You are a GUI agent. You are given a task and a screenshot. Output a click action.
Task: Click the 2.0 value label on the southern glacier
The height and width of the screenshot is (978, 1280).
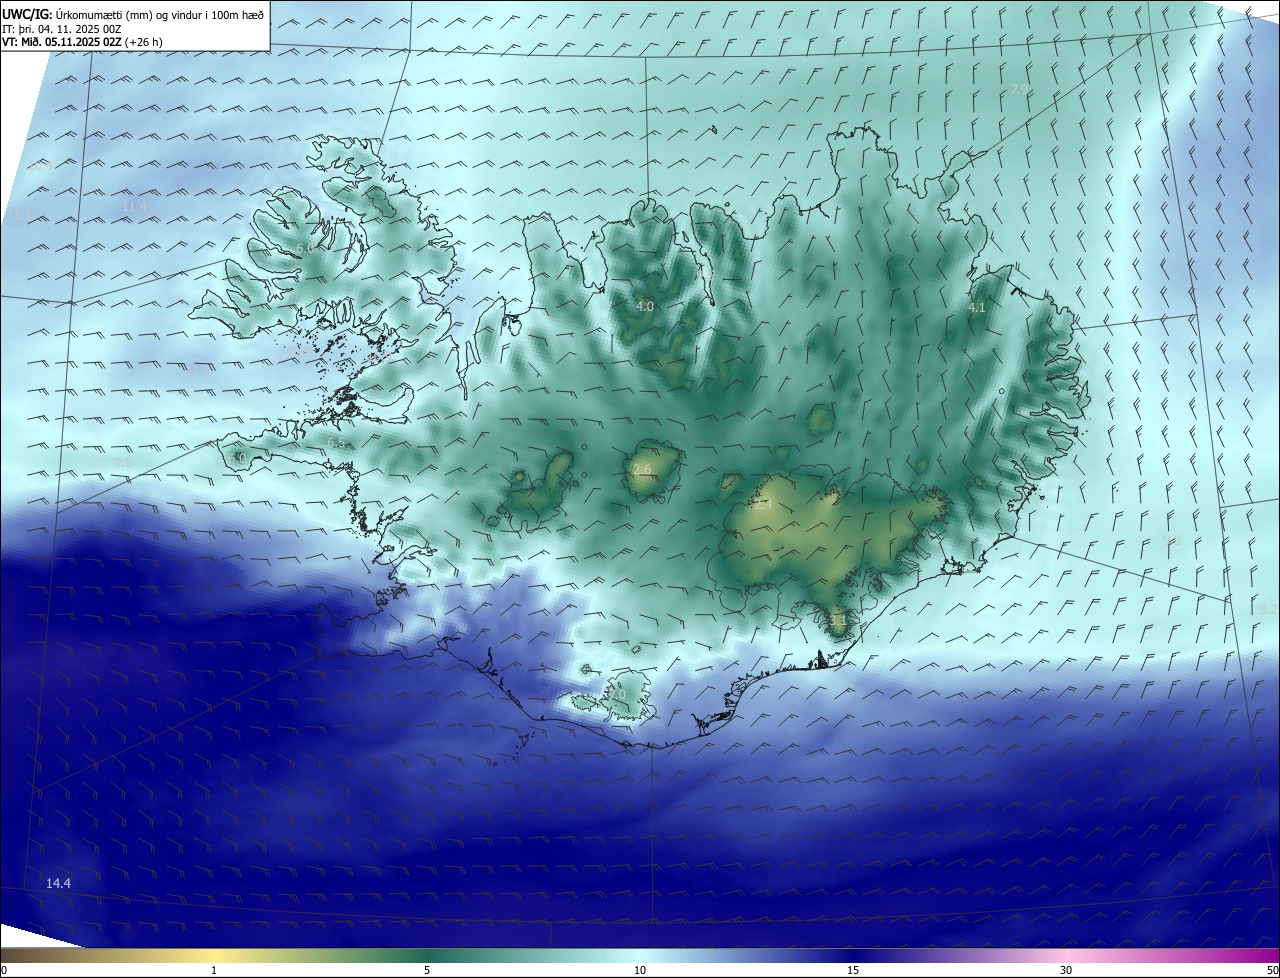(x=617, y=694)
